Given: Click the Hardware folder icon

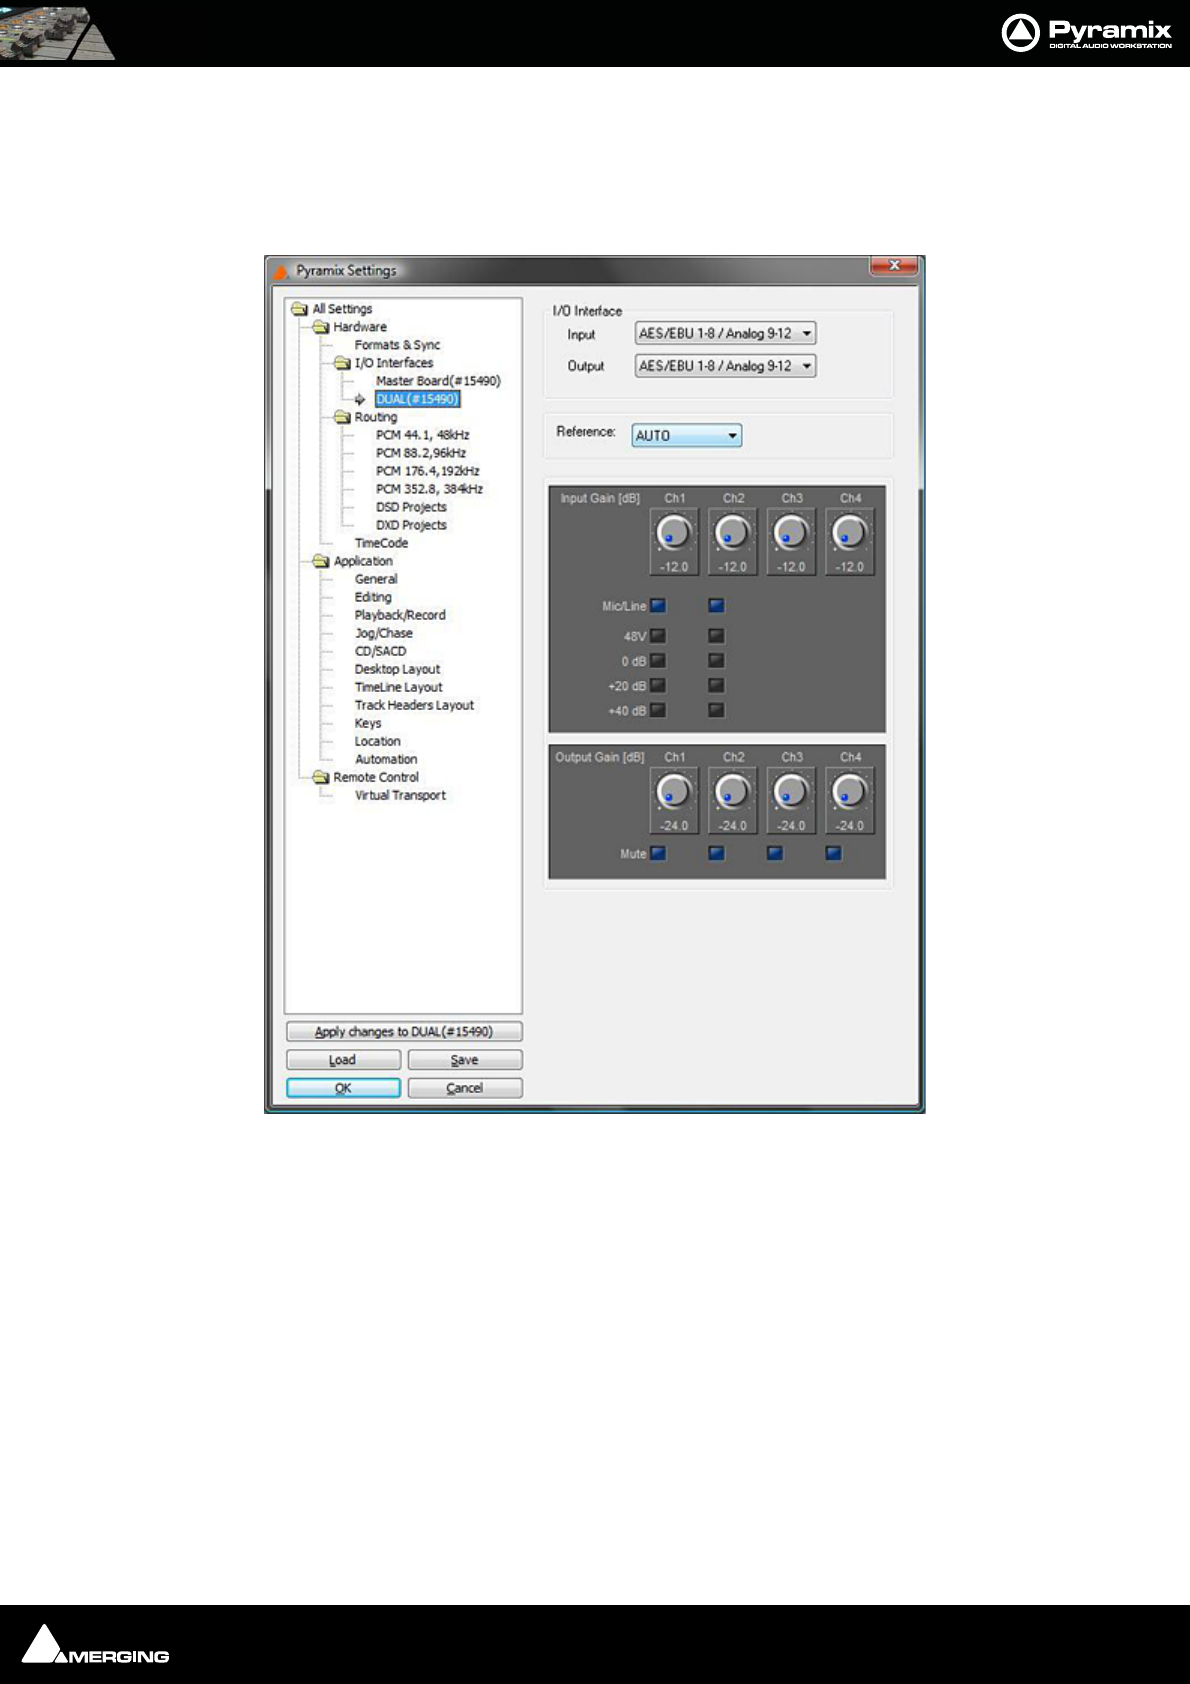Looking at the screenshot, I should (x=320, y=327).
